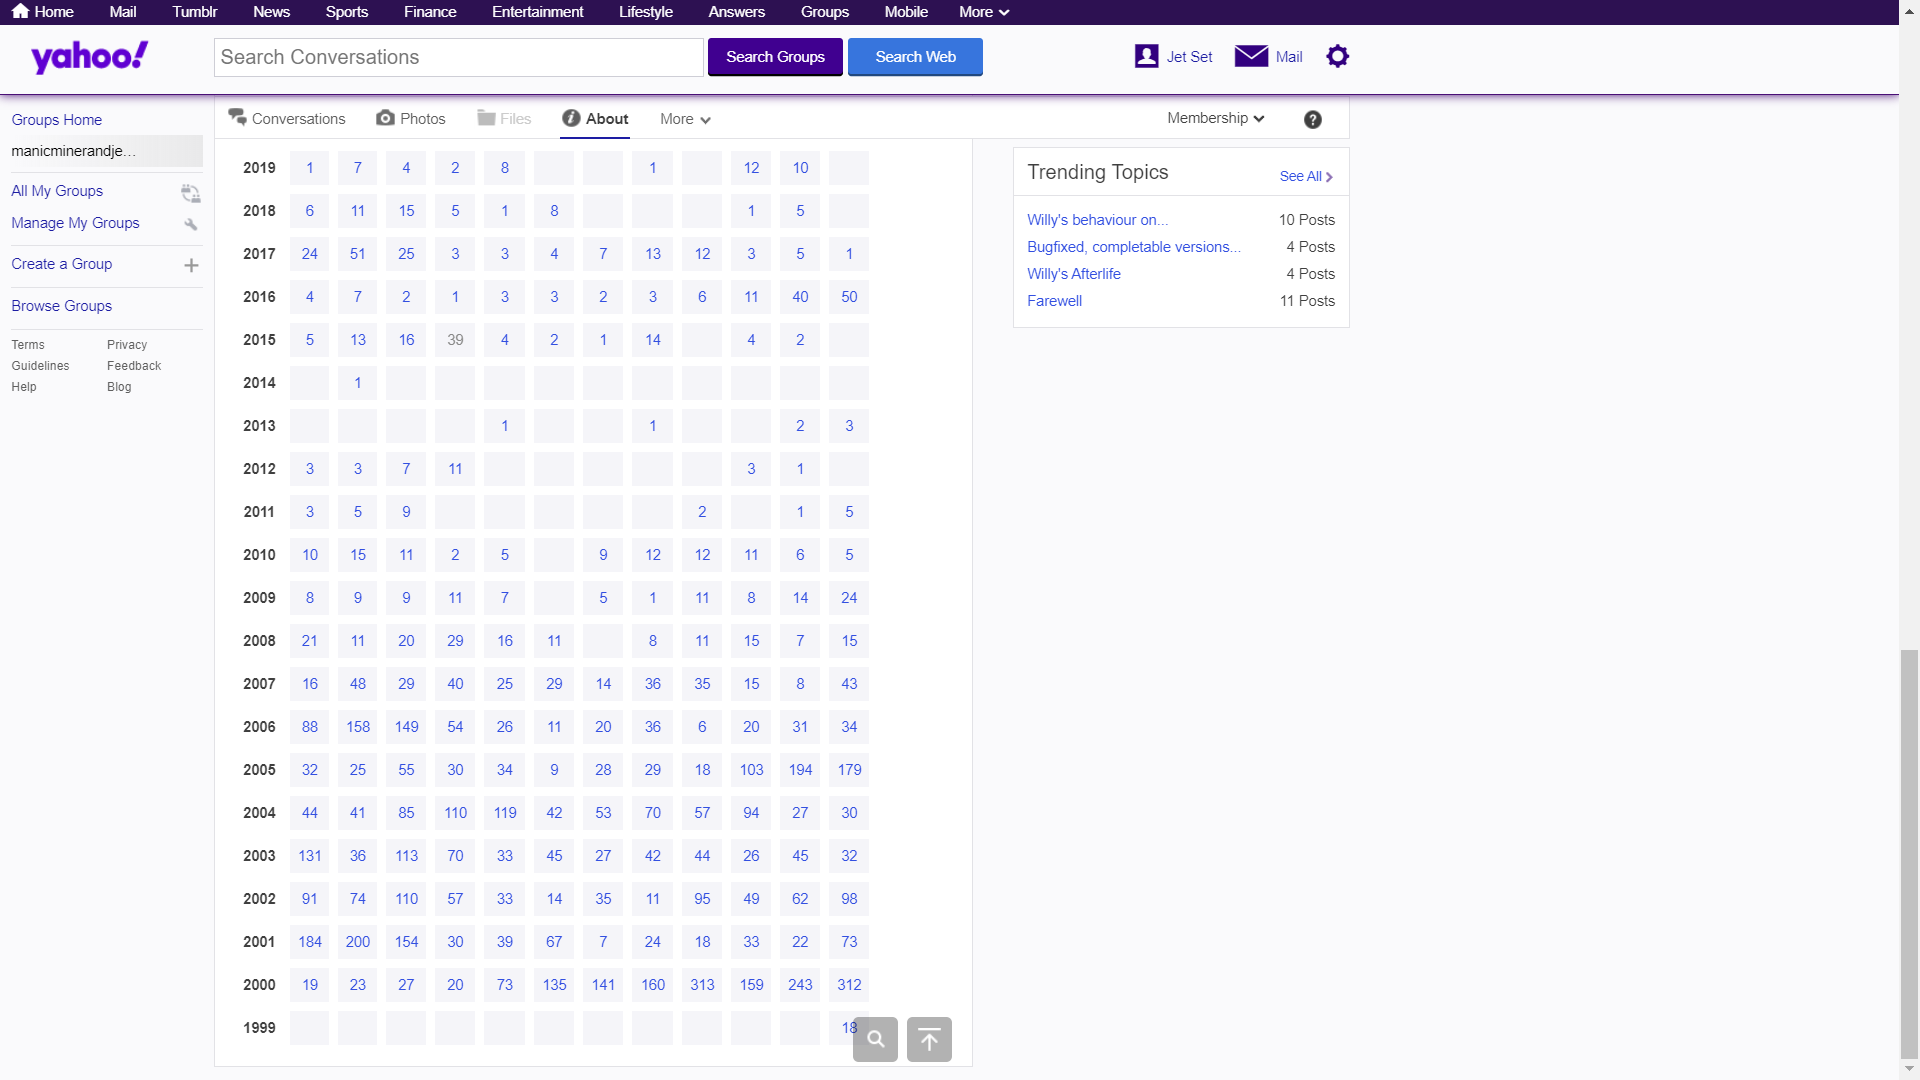This screenshot has height=1080, width=1920.
Task: Click the help question mark icon
Action: pyautogui.click(x=1312, y=120)
